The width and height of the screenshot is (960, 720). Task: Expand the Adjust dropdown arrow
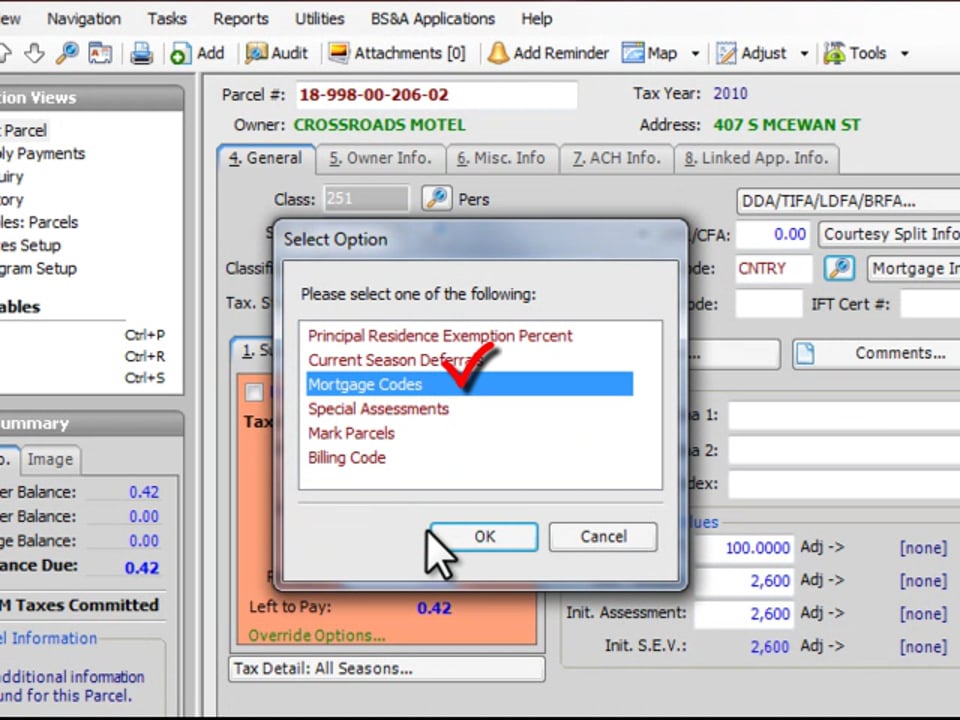[804, 54]
